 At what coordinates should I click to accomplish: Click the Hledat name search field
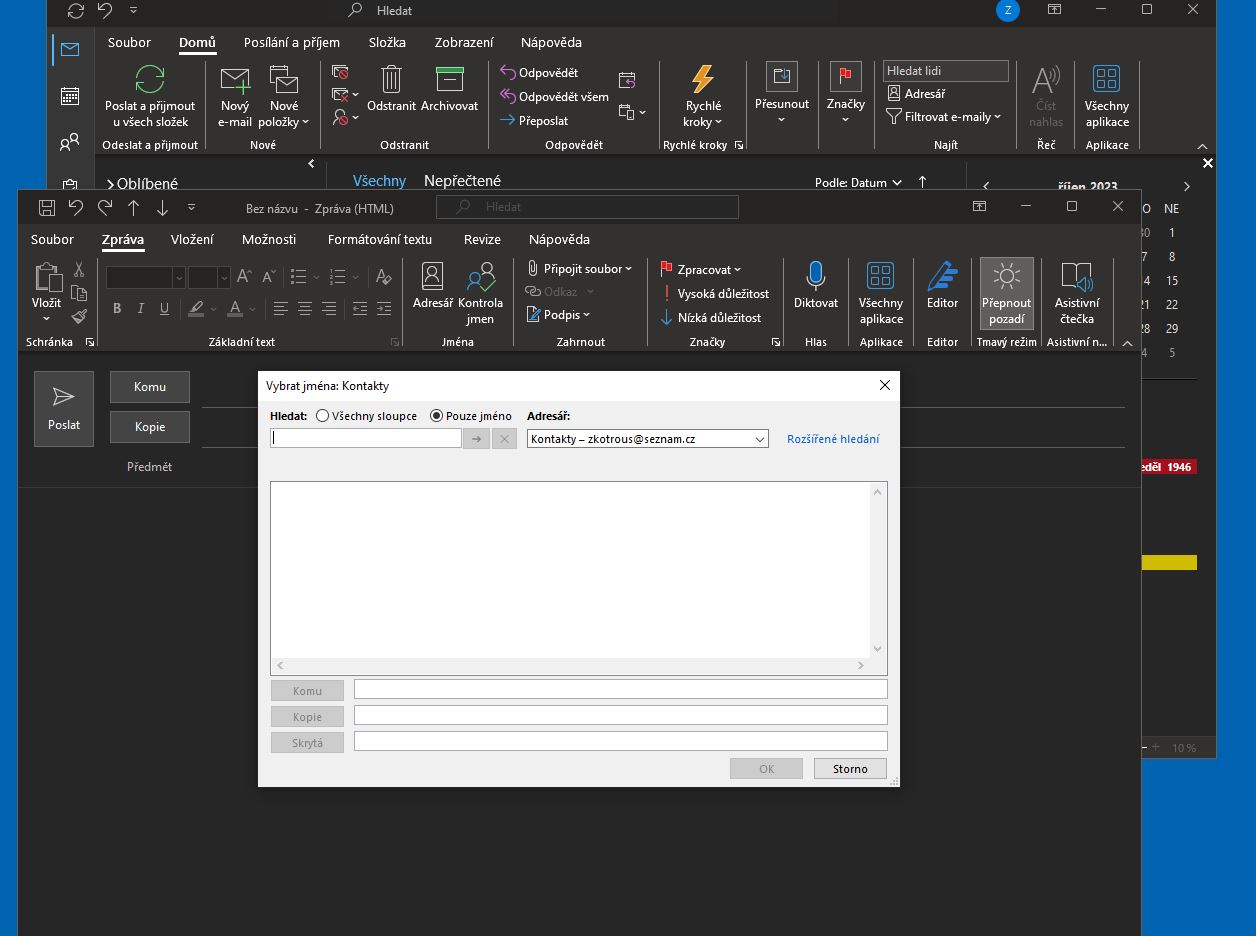366,438
